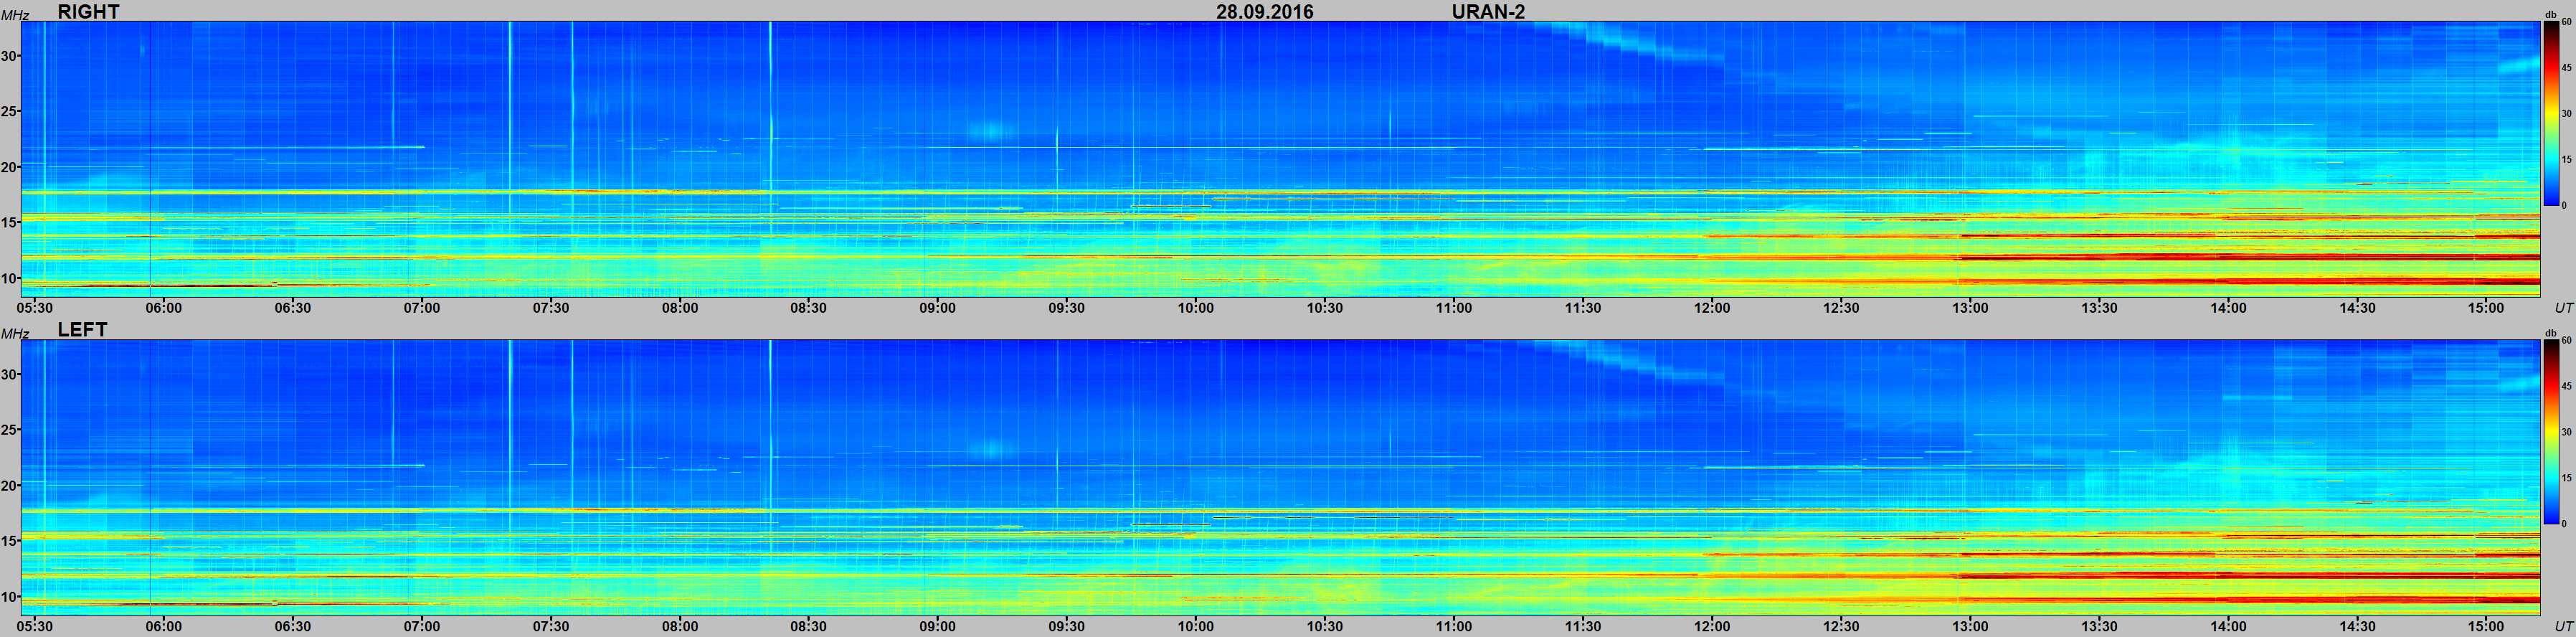Click the 20 MHz tick on RIGHT panel axis
The image size is (2576, 637).
tap(9, 167)
